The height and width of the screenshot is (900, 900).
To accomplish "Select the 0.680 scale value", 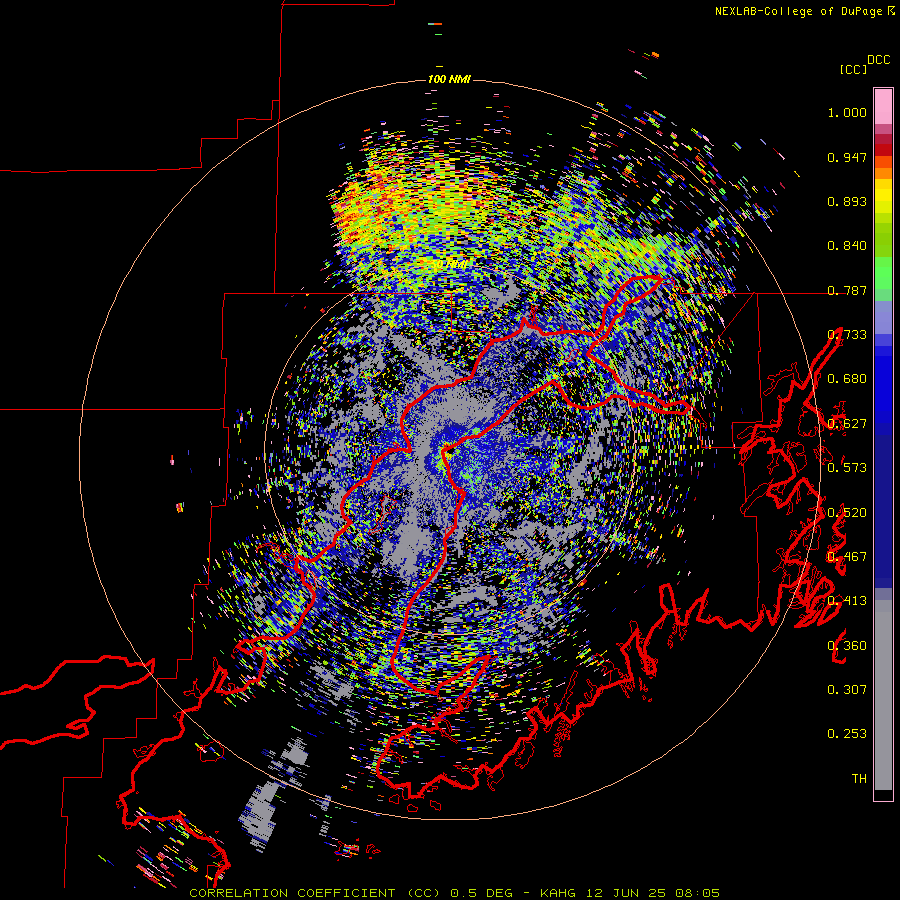I will coord(847,379).
